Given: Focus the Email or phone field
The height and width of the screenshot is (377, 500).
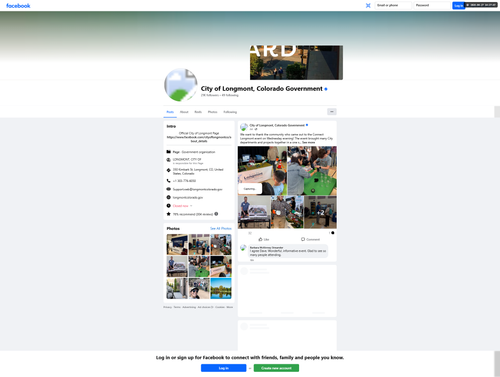Looking at the screenshot, I should coord(393,5).
